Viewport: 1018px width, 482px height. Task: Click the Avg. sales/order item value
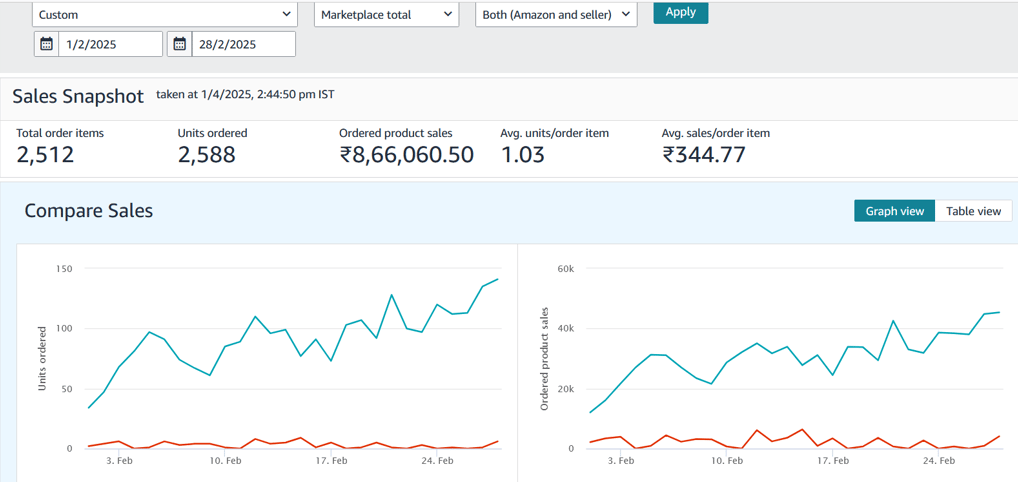[704, 155]
